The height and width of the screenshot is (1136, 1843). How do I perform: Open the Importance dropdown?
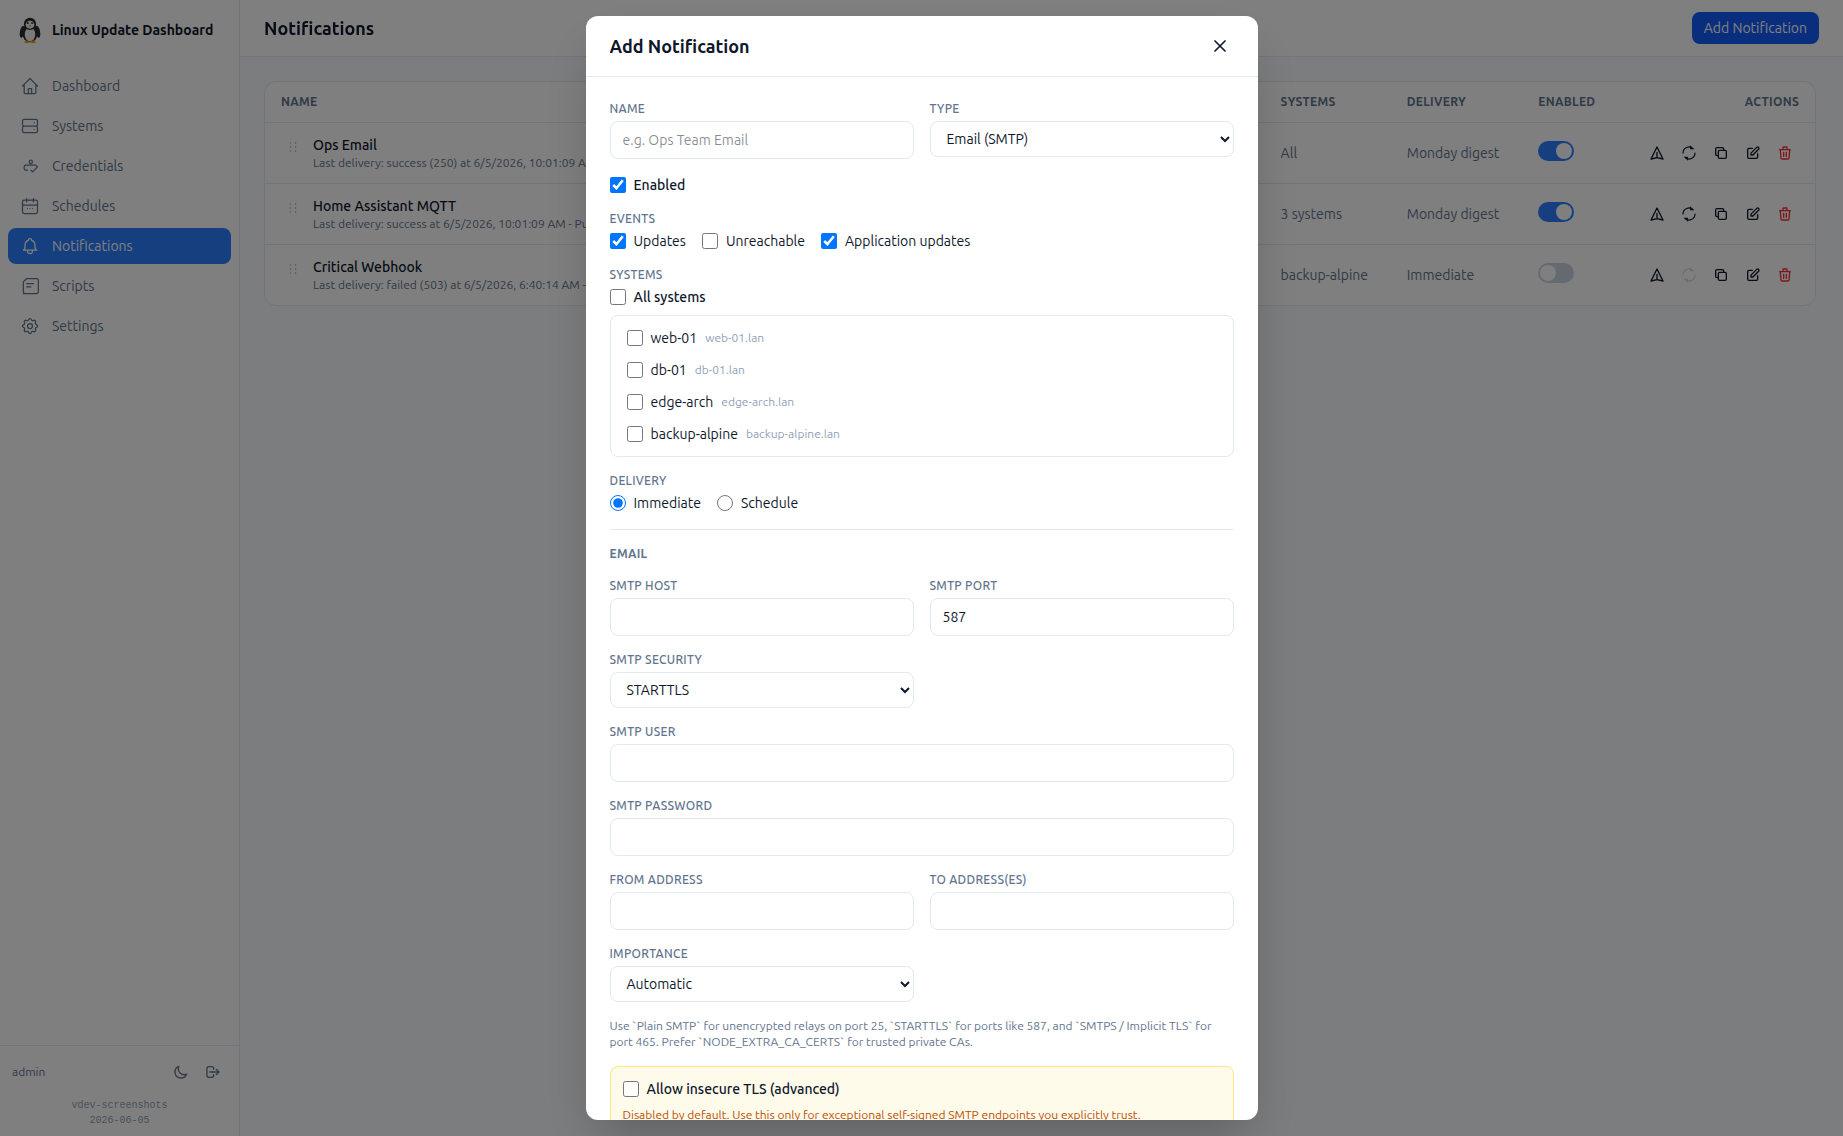click(761, 984)
